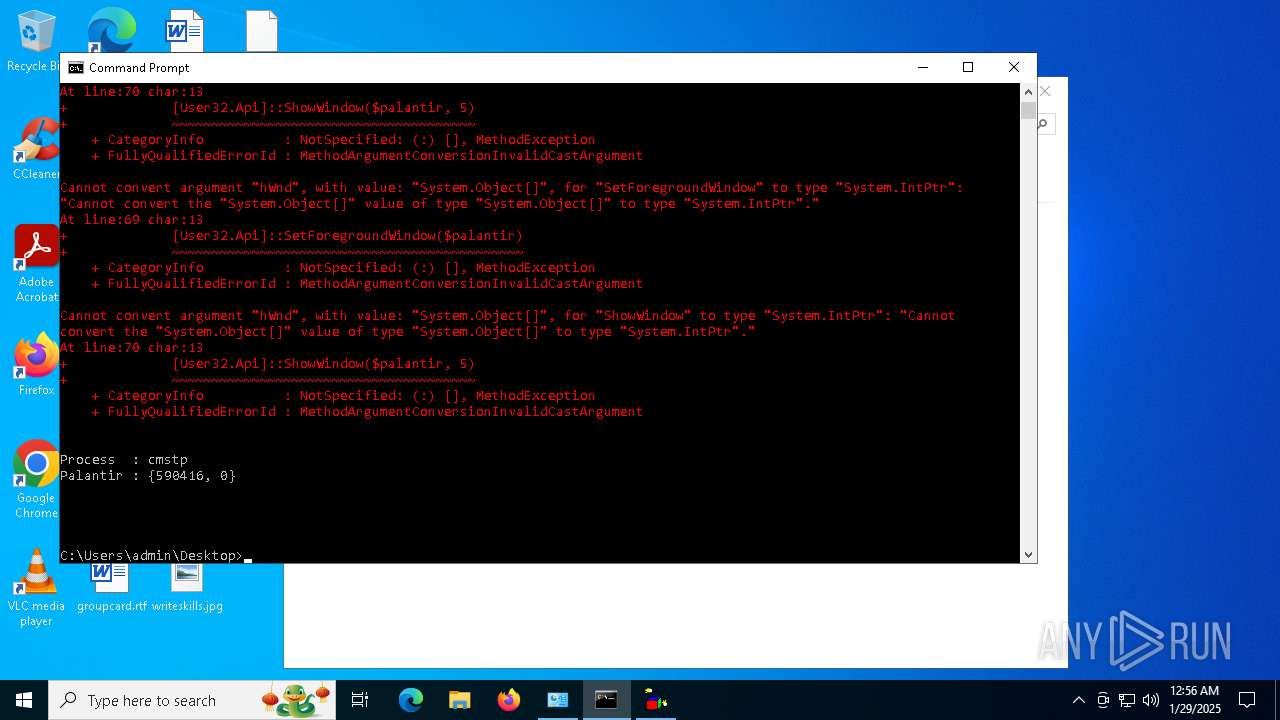Click the Microsoft Edge desktop shortcut
This screenshot has height=720, width=1280.
(x=111, y=30)
